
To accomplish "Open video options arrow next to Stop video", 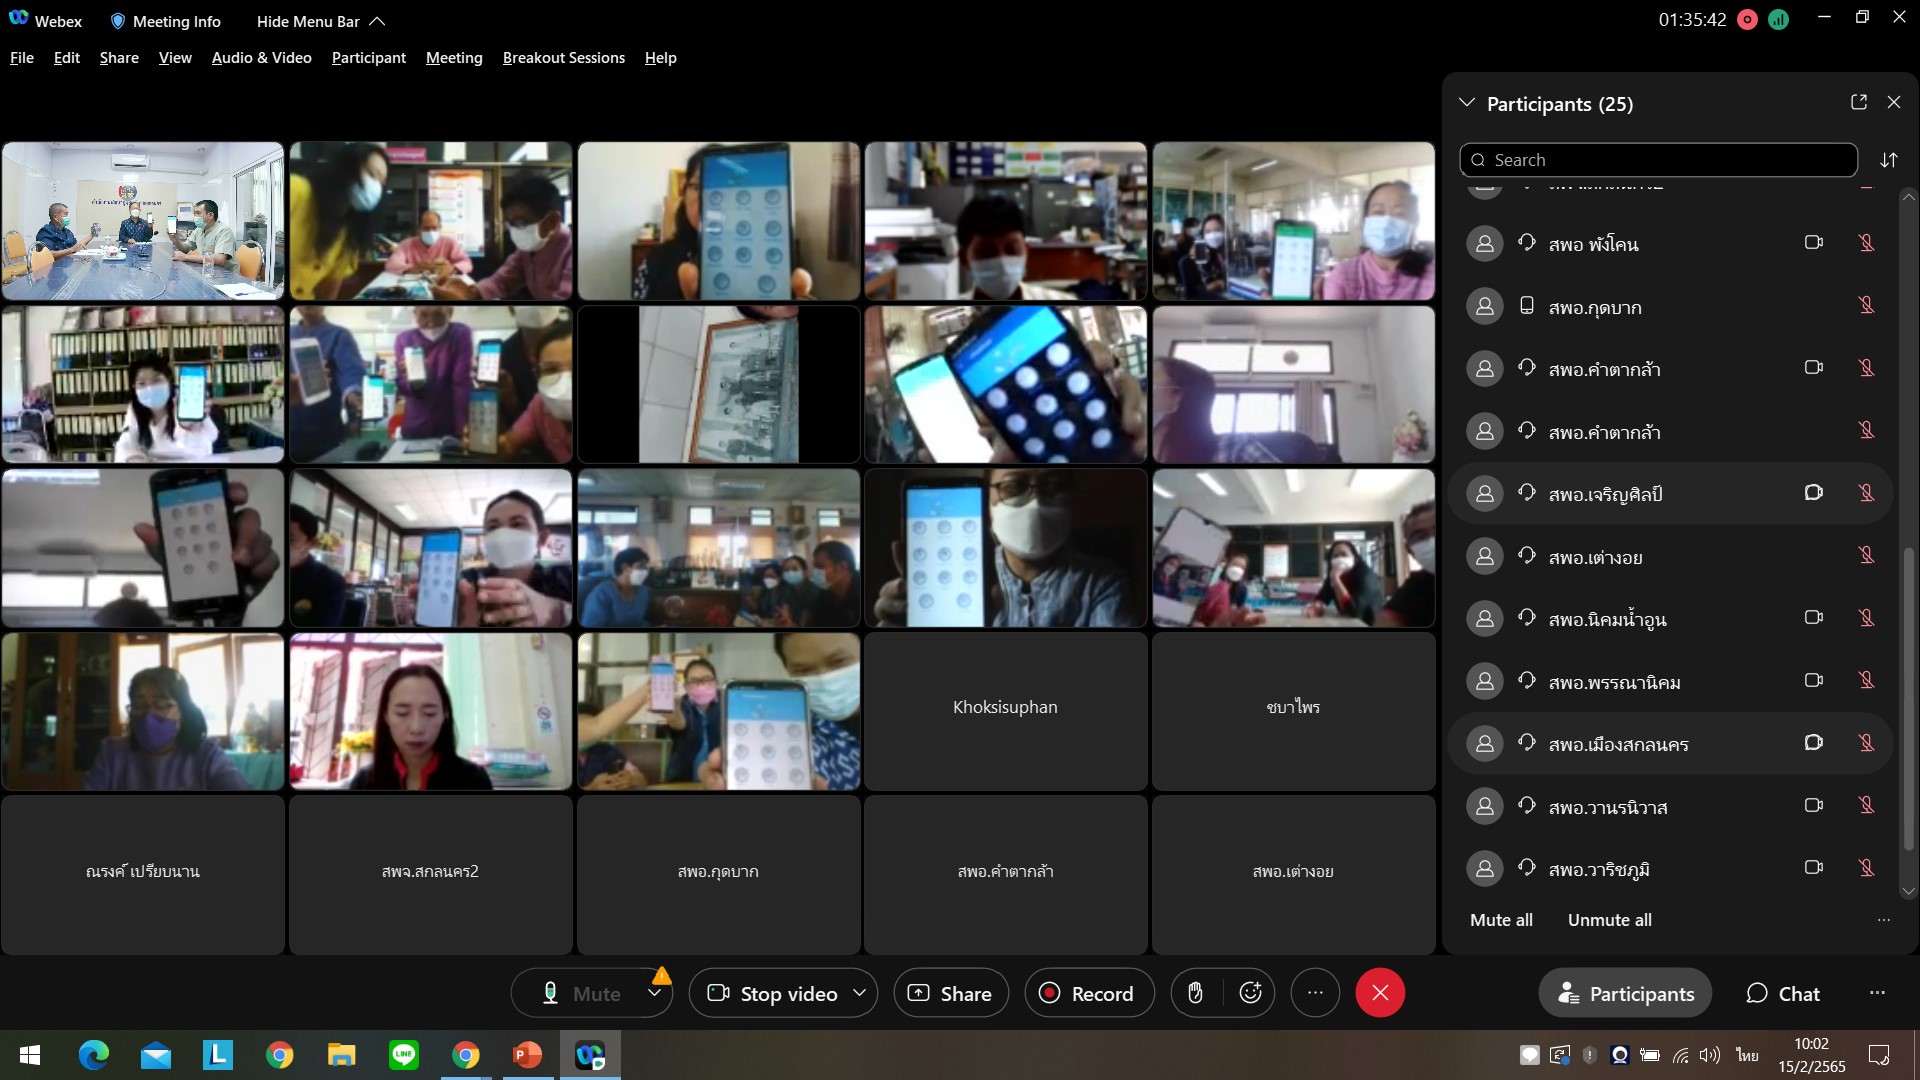I will [860, 993].
